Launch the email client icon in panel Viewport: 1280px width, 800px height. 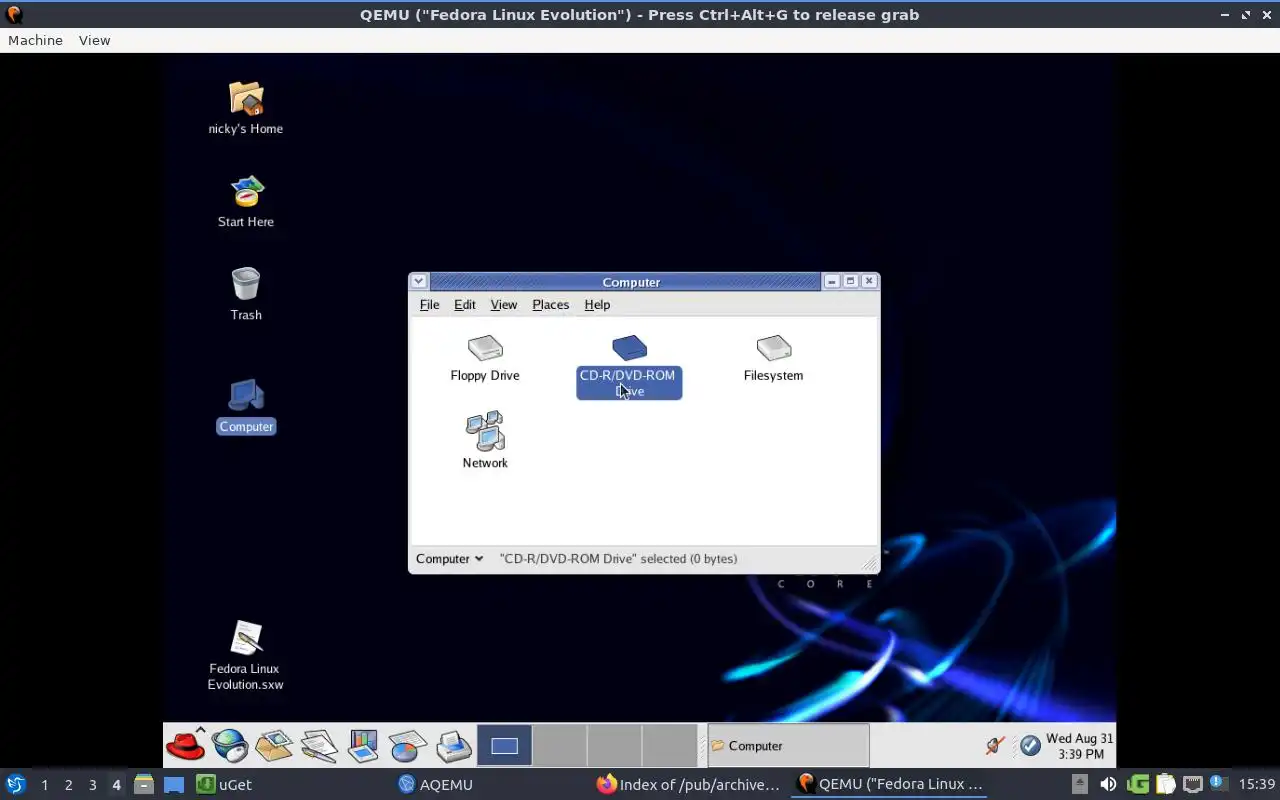pyautogui.click(x=273, y=745)
